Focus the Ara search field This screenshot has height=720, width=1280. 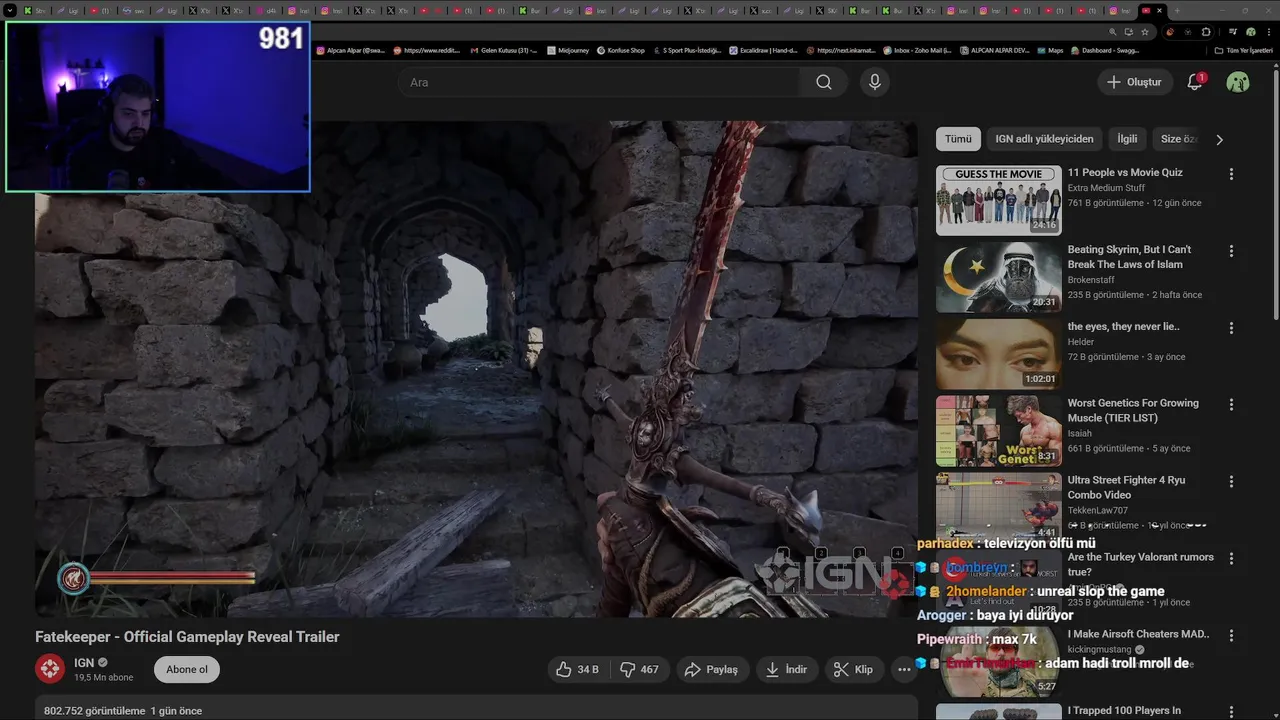[x=600, y=82]
